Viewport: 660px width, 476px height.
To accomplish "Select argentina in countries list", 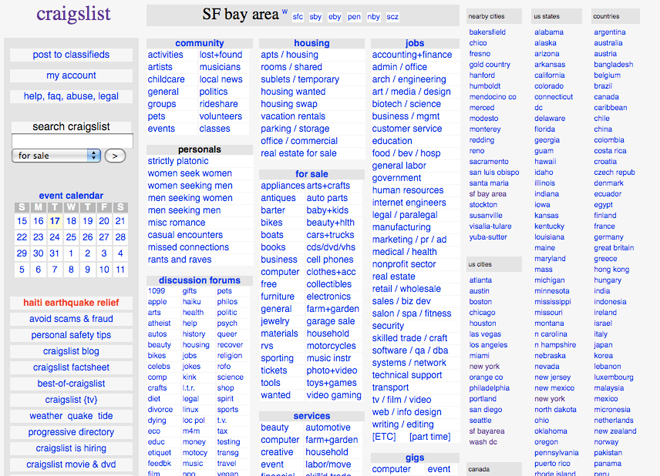I will (609, 32).
